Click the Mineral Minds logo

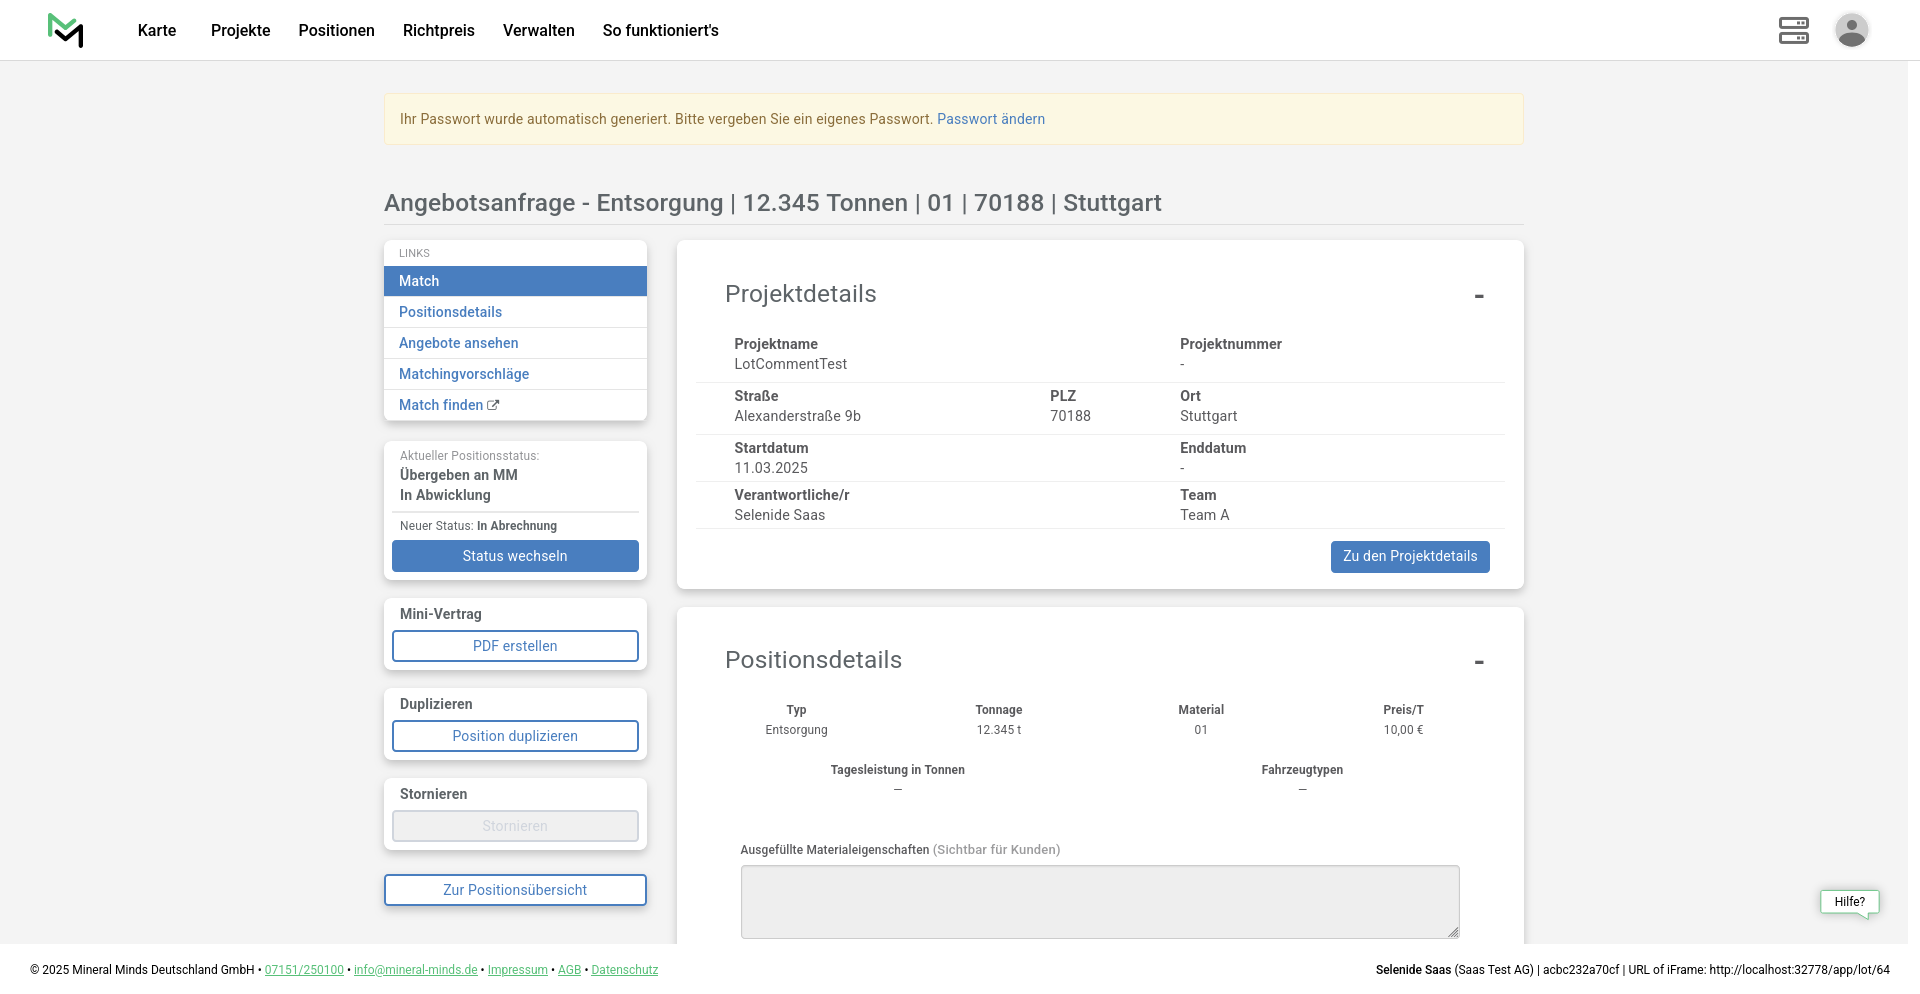(x=66, y=30)
